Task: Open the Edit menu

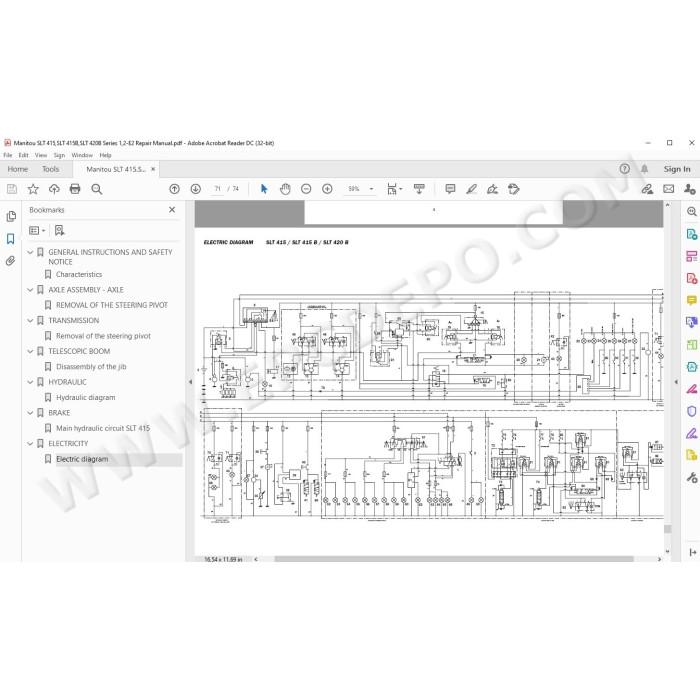Action: pos(23,155)
